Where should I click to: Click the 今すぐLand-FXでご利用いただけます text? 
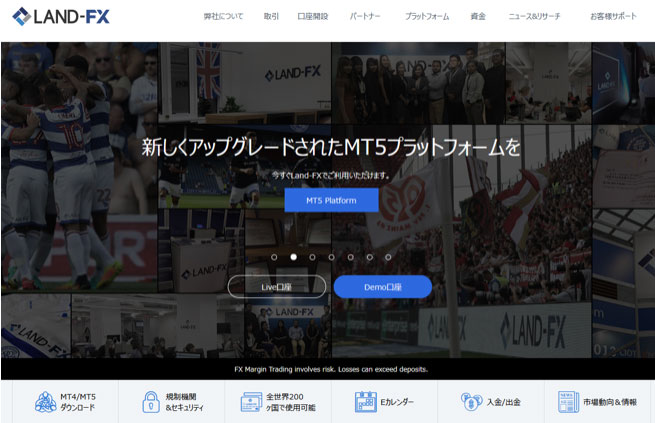(330, 175)
